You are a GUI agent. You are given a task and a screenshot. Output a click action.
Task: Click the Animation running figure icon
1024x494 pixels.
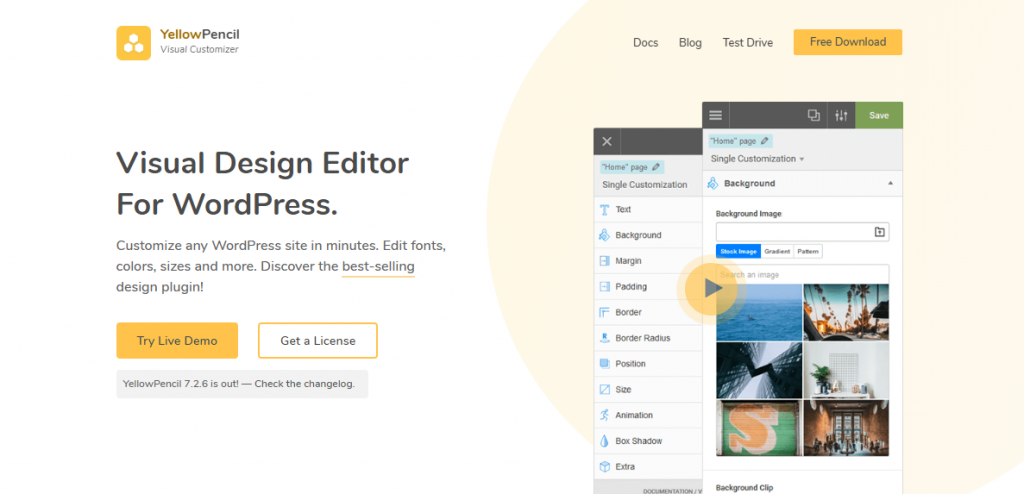pyautogui.click(x=605, y=415)
